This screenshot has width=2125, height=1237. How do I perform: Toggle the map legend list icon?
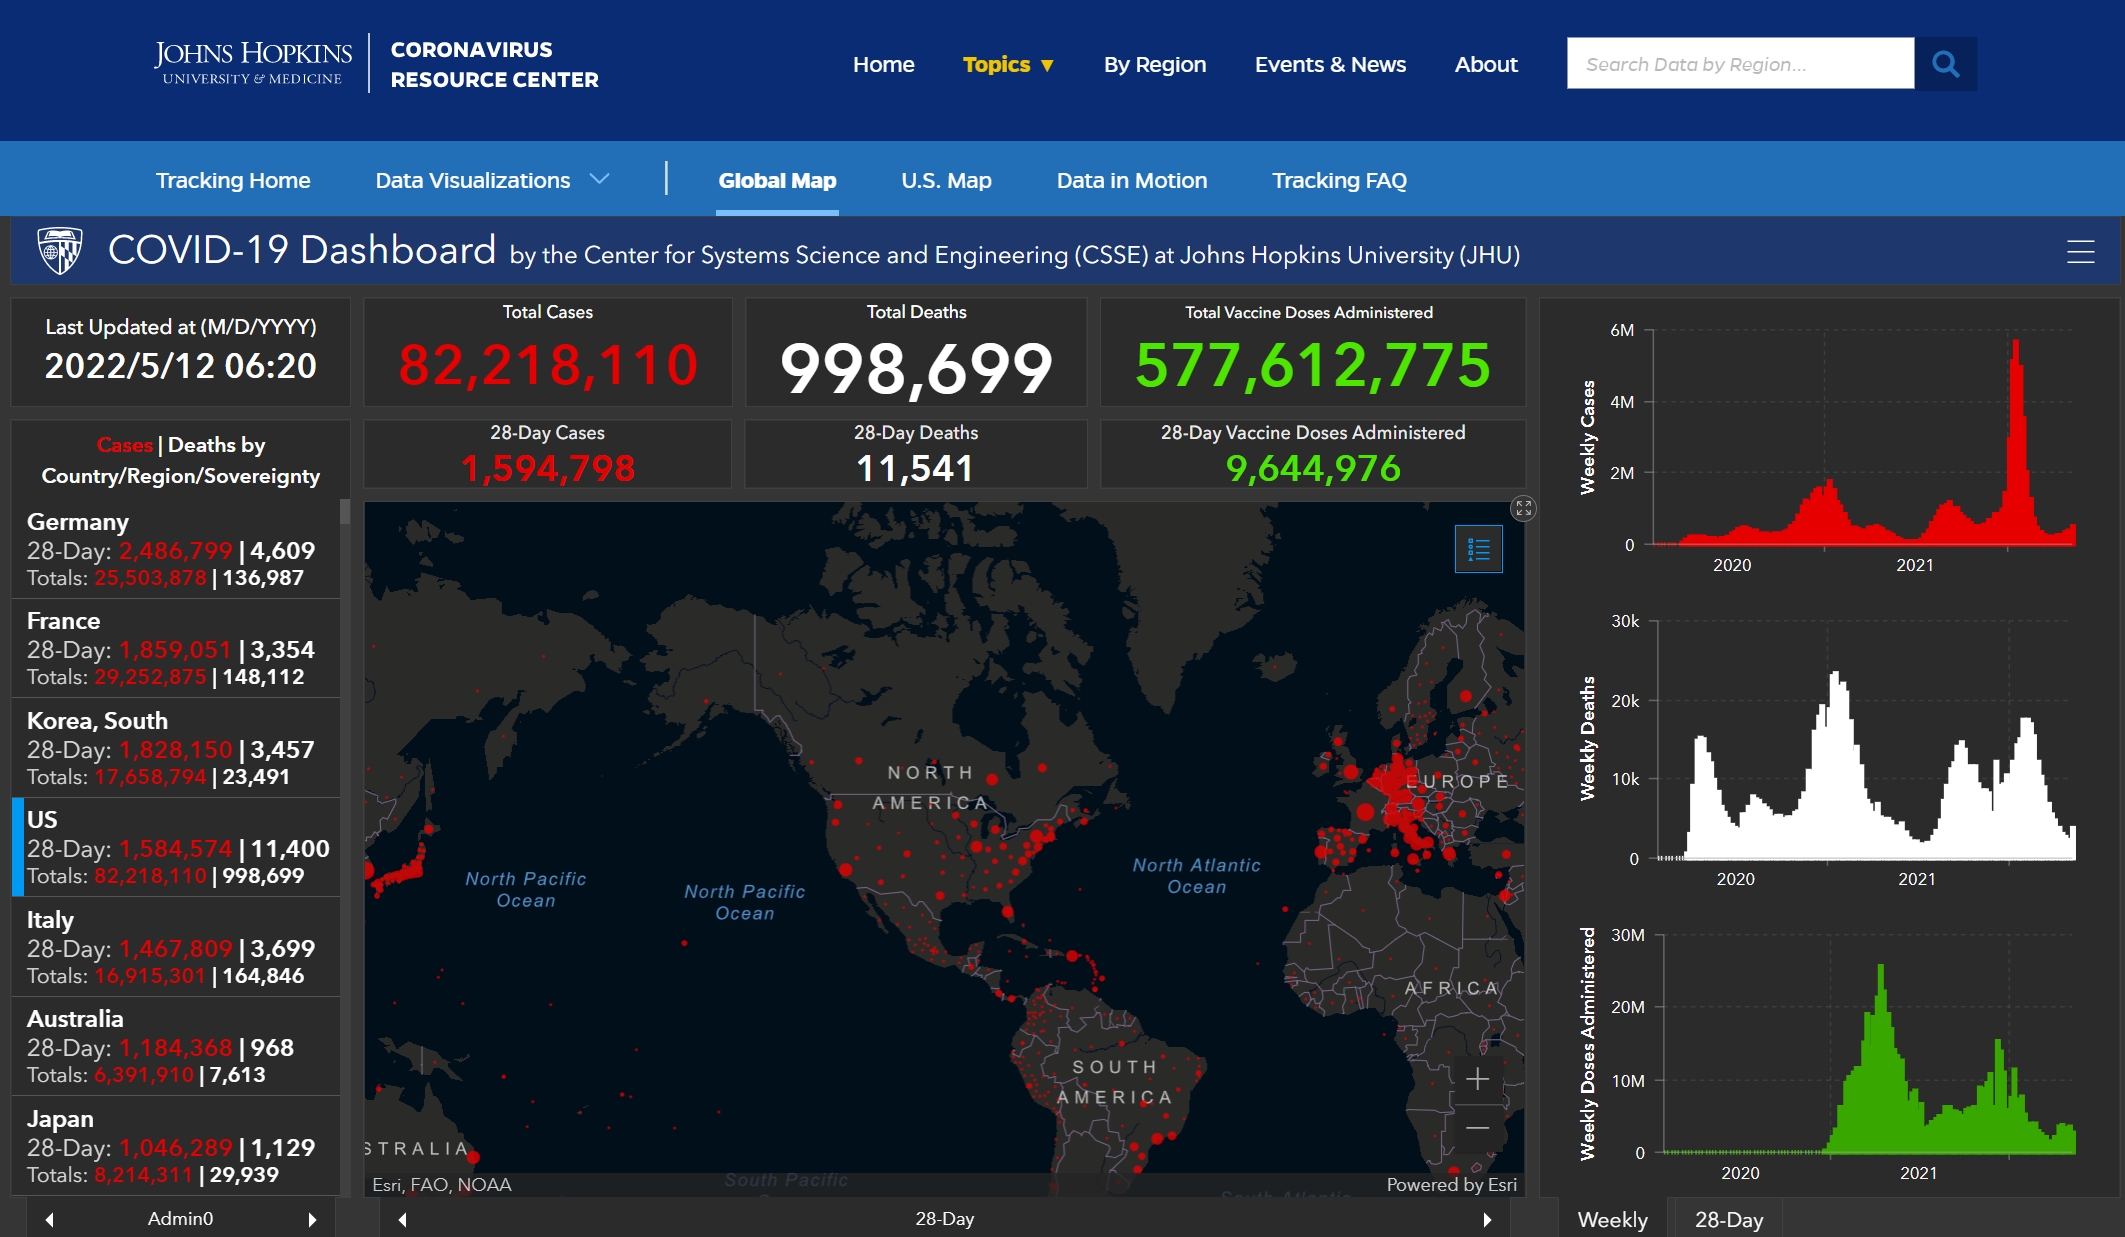1478,549
